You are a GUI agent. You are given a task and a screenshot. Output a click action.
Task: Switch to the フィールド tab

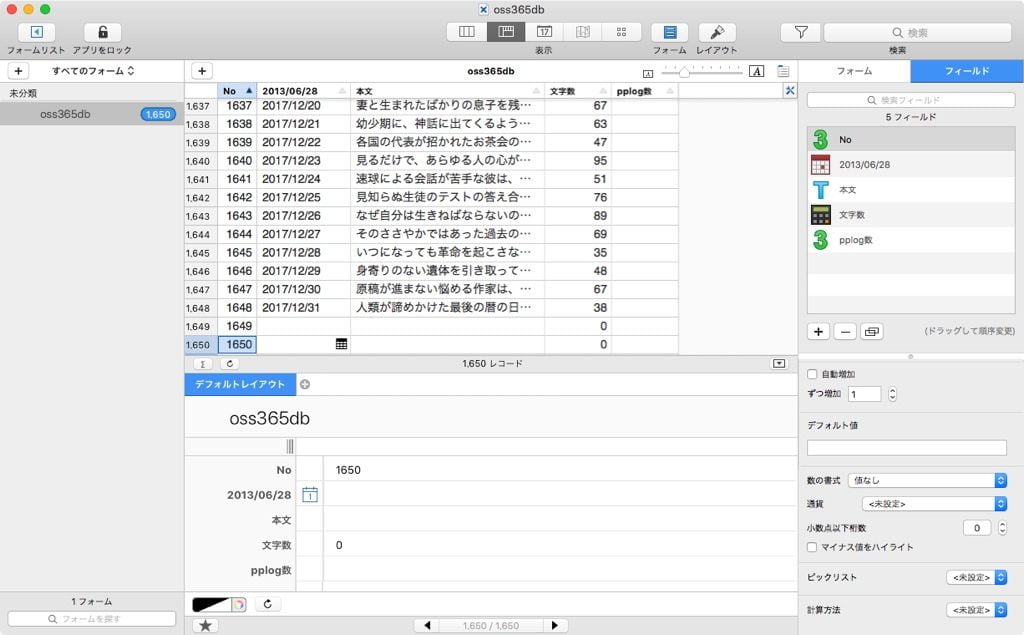pos(967,71)
